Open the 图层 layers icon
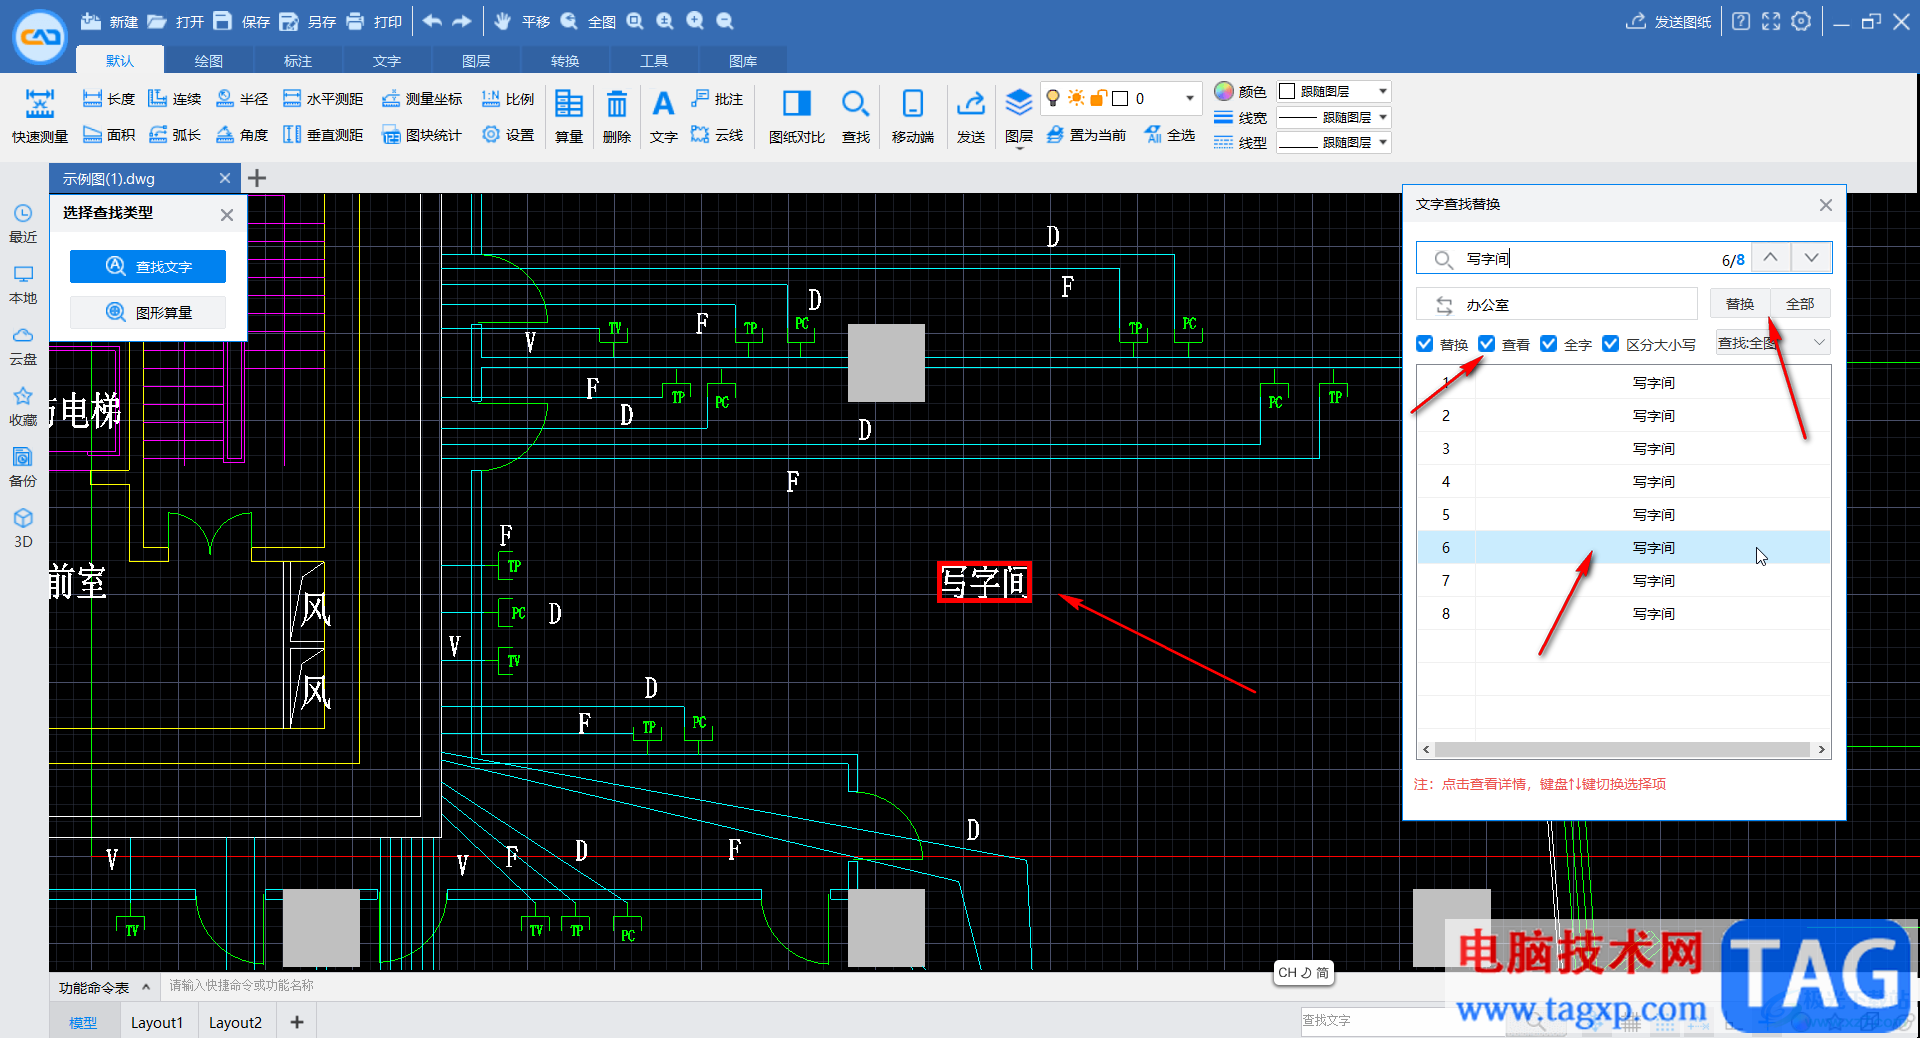Screen dimensions: 1920x1038 (x=1019, y=116)
